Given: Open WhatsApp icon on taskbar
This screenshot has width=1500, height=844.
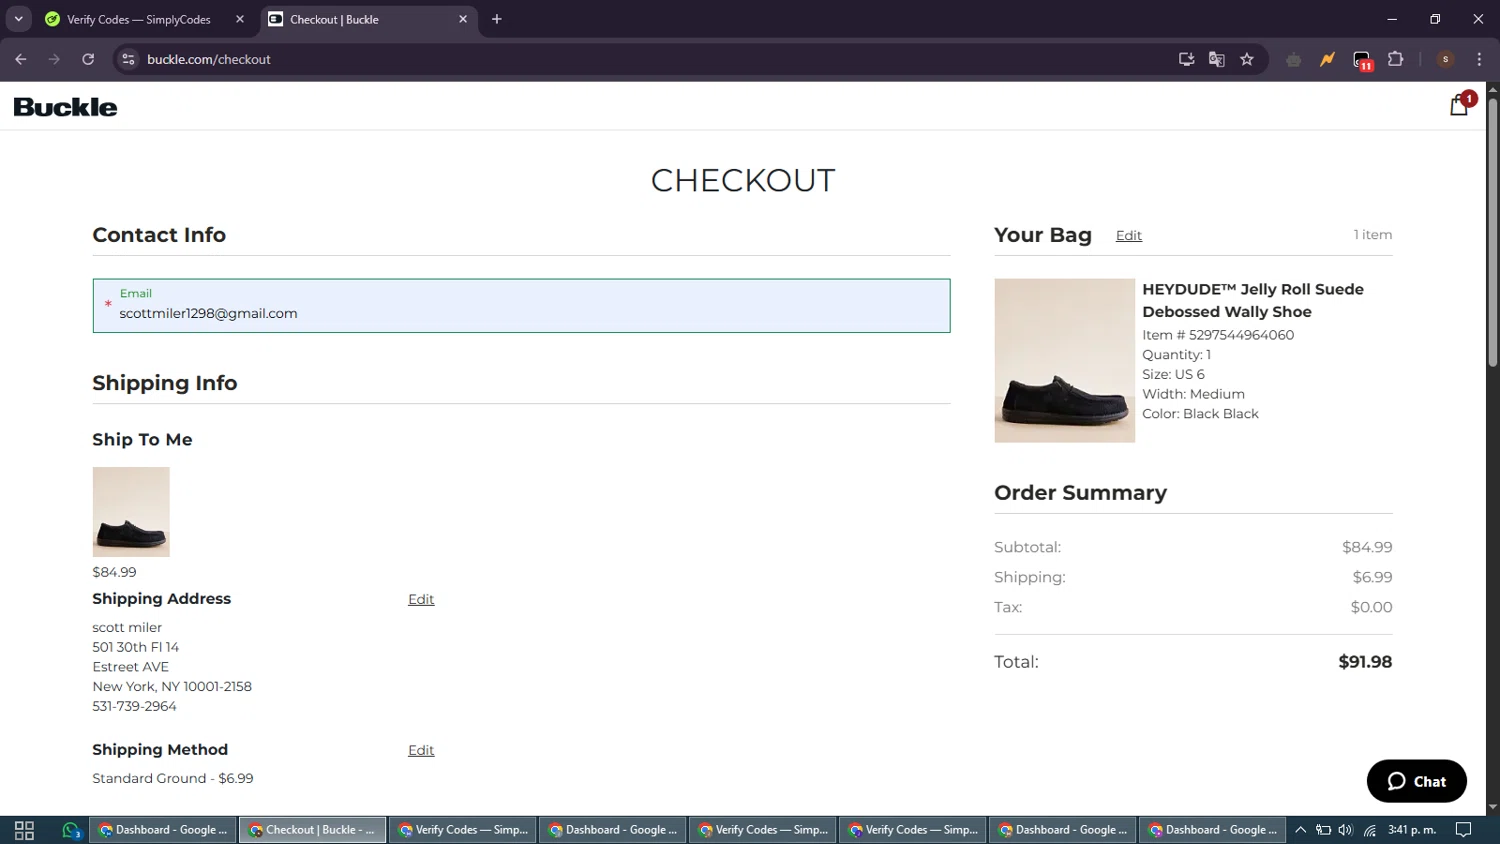Looking at the screenshot, I should click(x=71, y=830).
